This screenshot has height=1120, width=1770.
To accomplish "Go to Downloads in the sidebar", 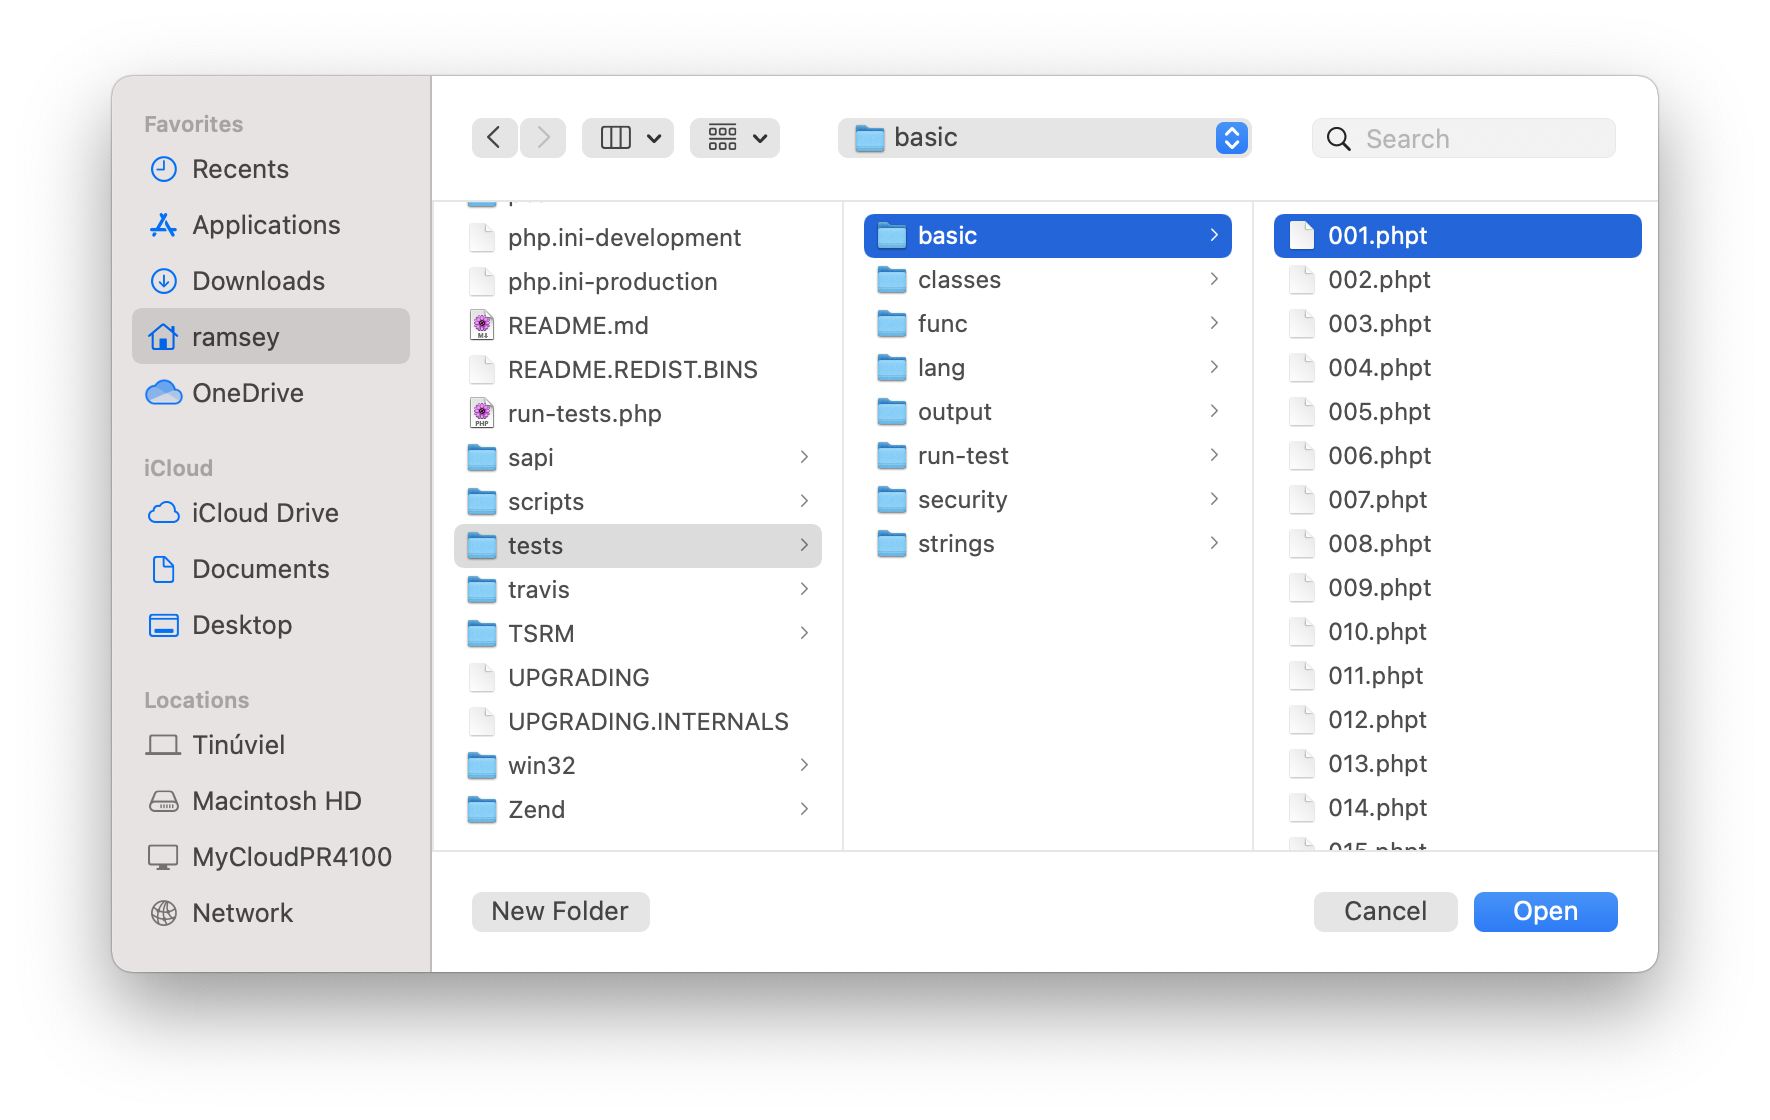I will [258, 281].
